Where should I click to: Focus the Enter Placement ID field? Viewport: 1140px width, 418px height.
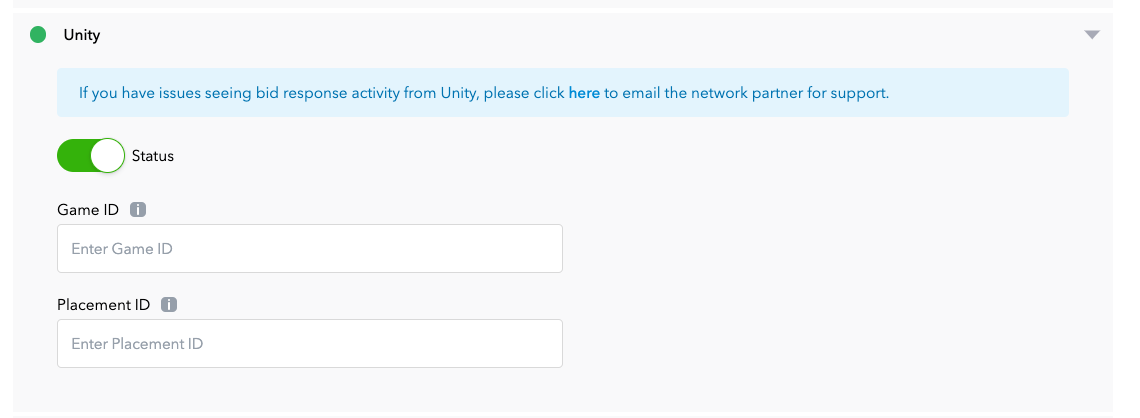(310, 344)
